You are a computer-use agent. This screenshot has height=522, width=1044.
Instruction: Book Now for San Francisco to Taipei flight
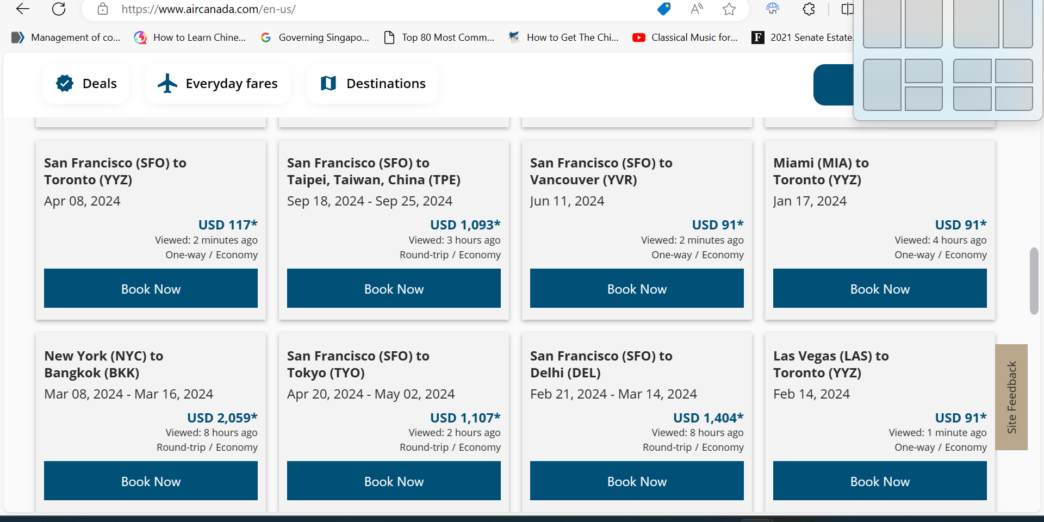tap(394, 289)
